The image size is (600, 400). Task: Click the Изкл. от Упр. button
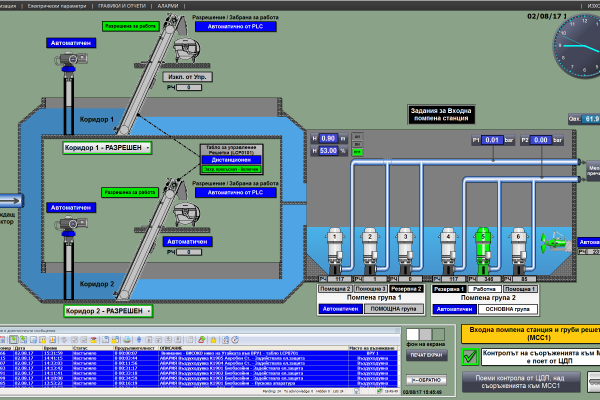(x=188, y=77)
